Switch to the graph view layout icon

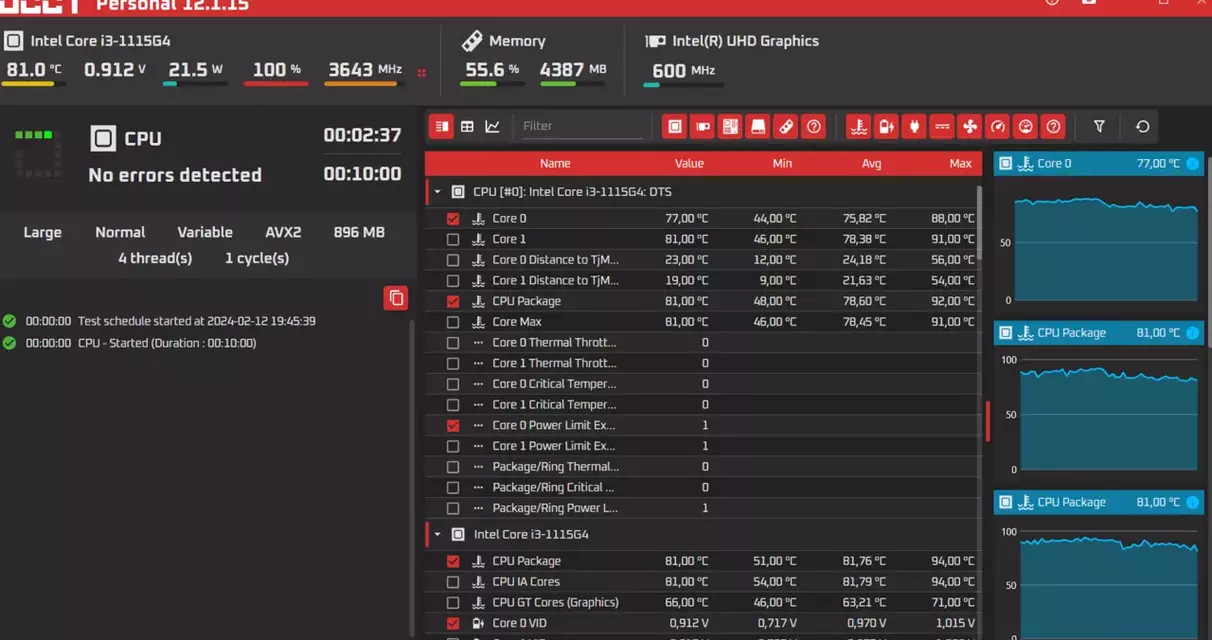(493, 126)
